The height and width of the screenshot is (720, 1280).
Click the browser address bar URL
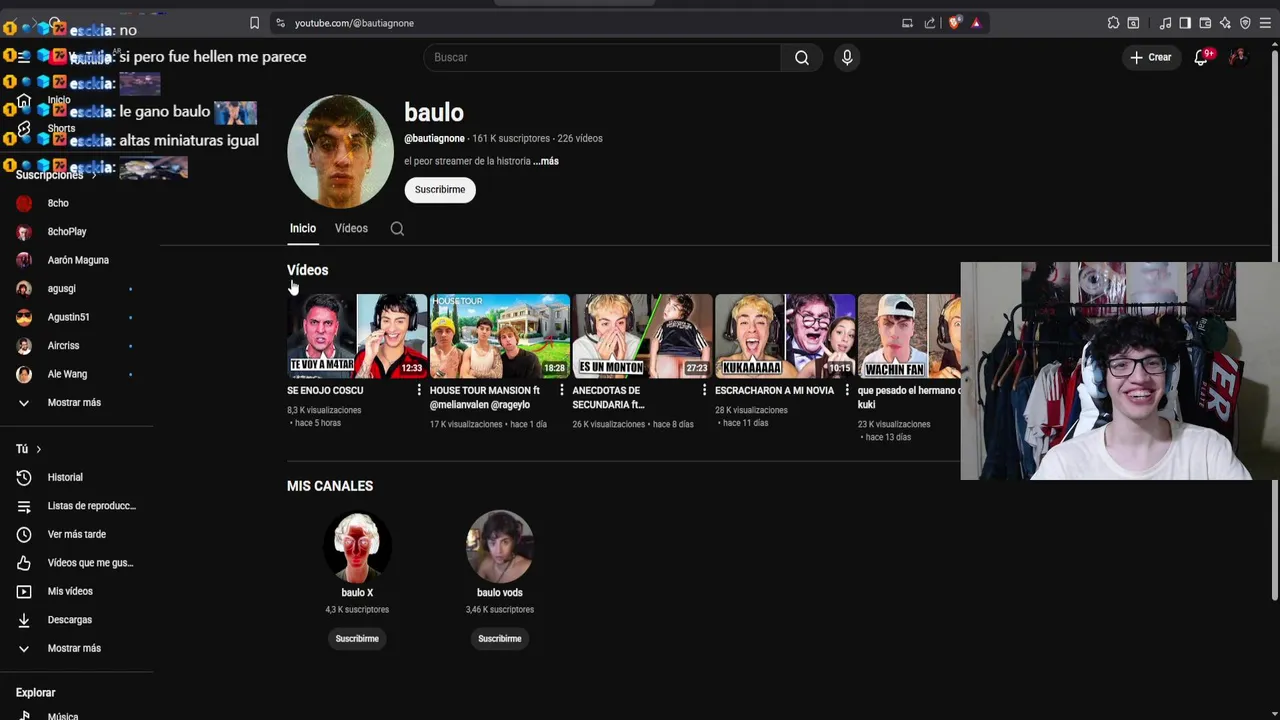(354, 23)
